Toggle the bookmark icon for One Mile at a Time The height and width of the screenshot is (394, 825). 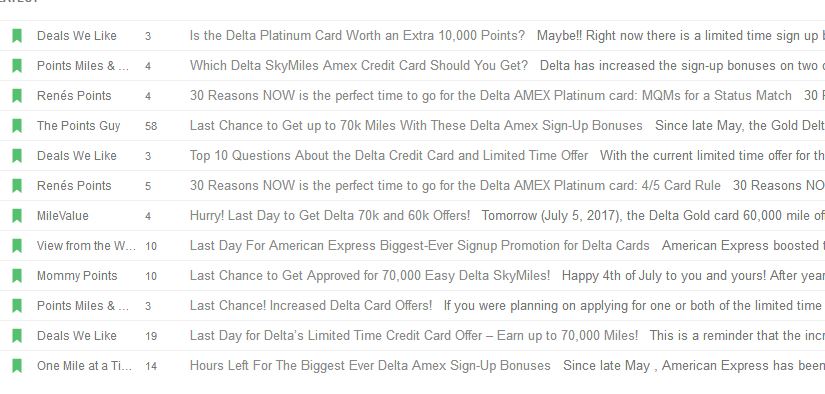[17, 366]
